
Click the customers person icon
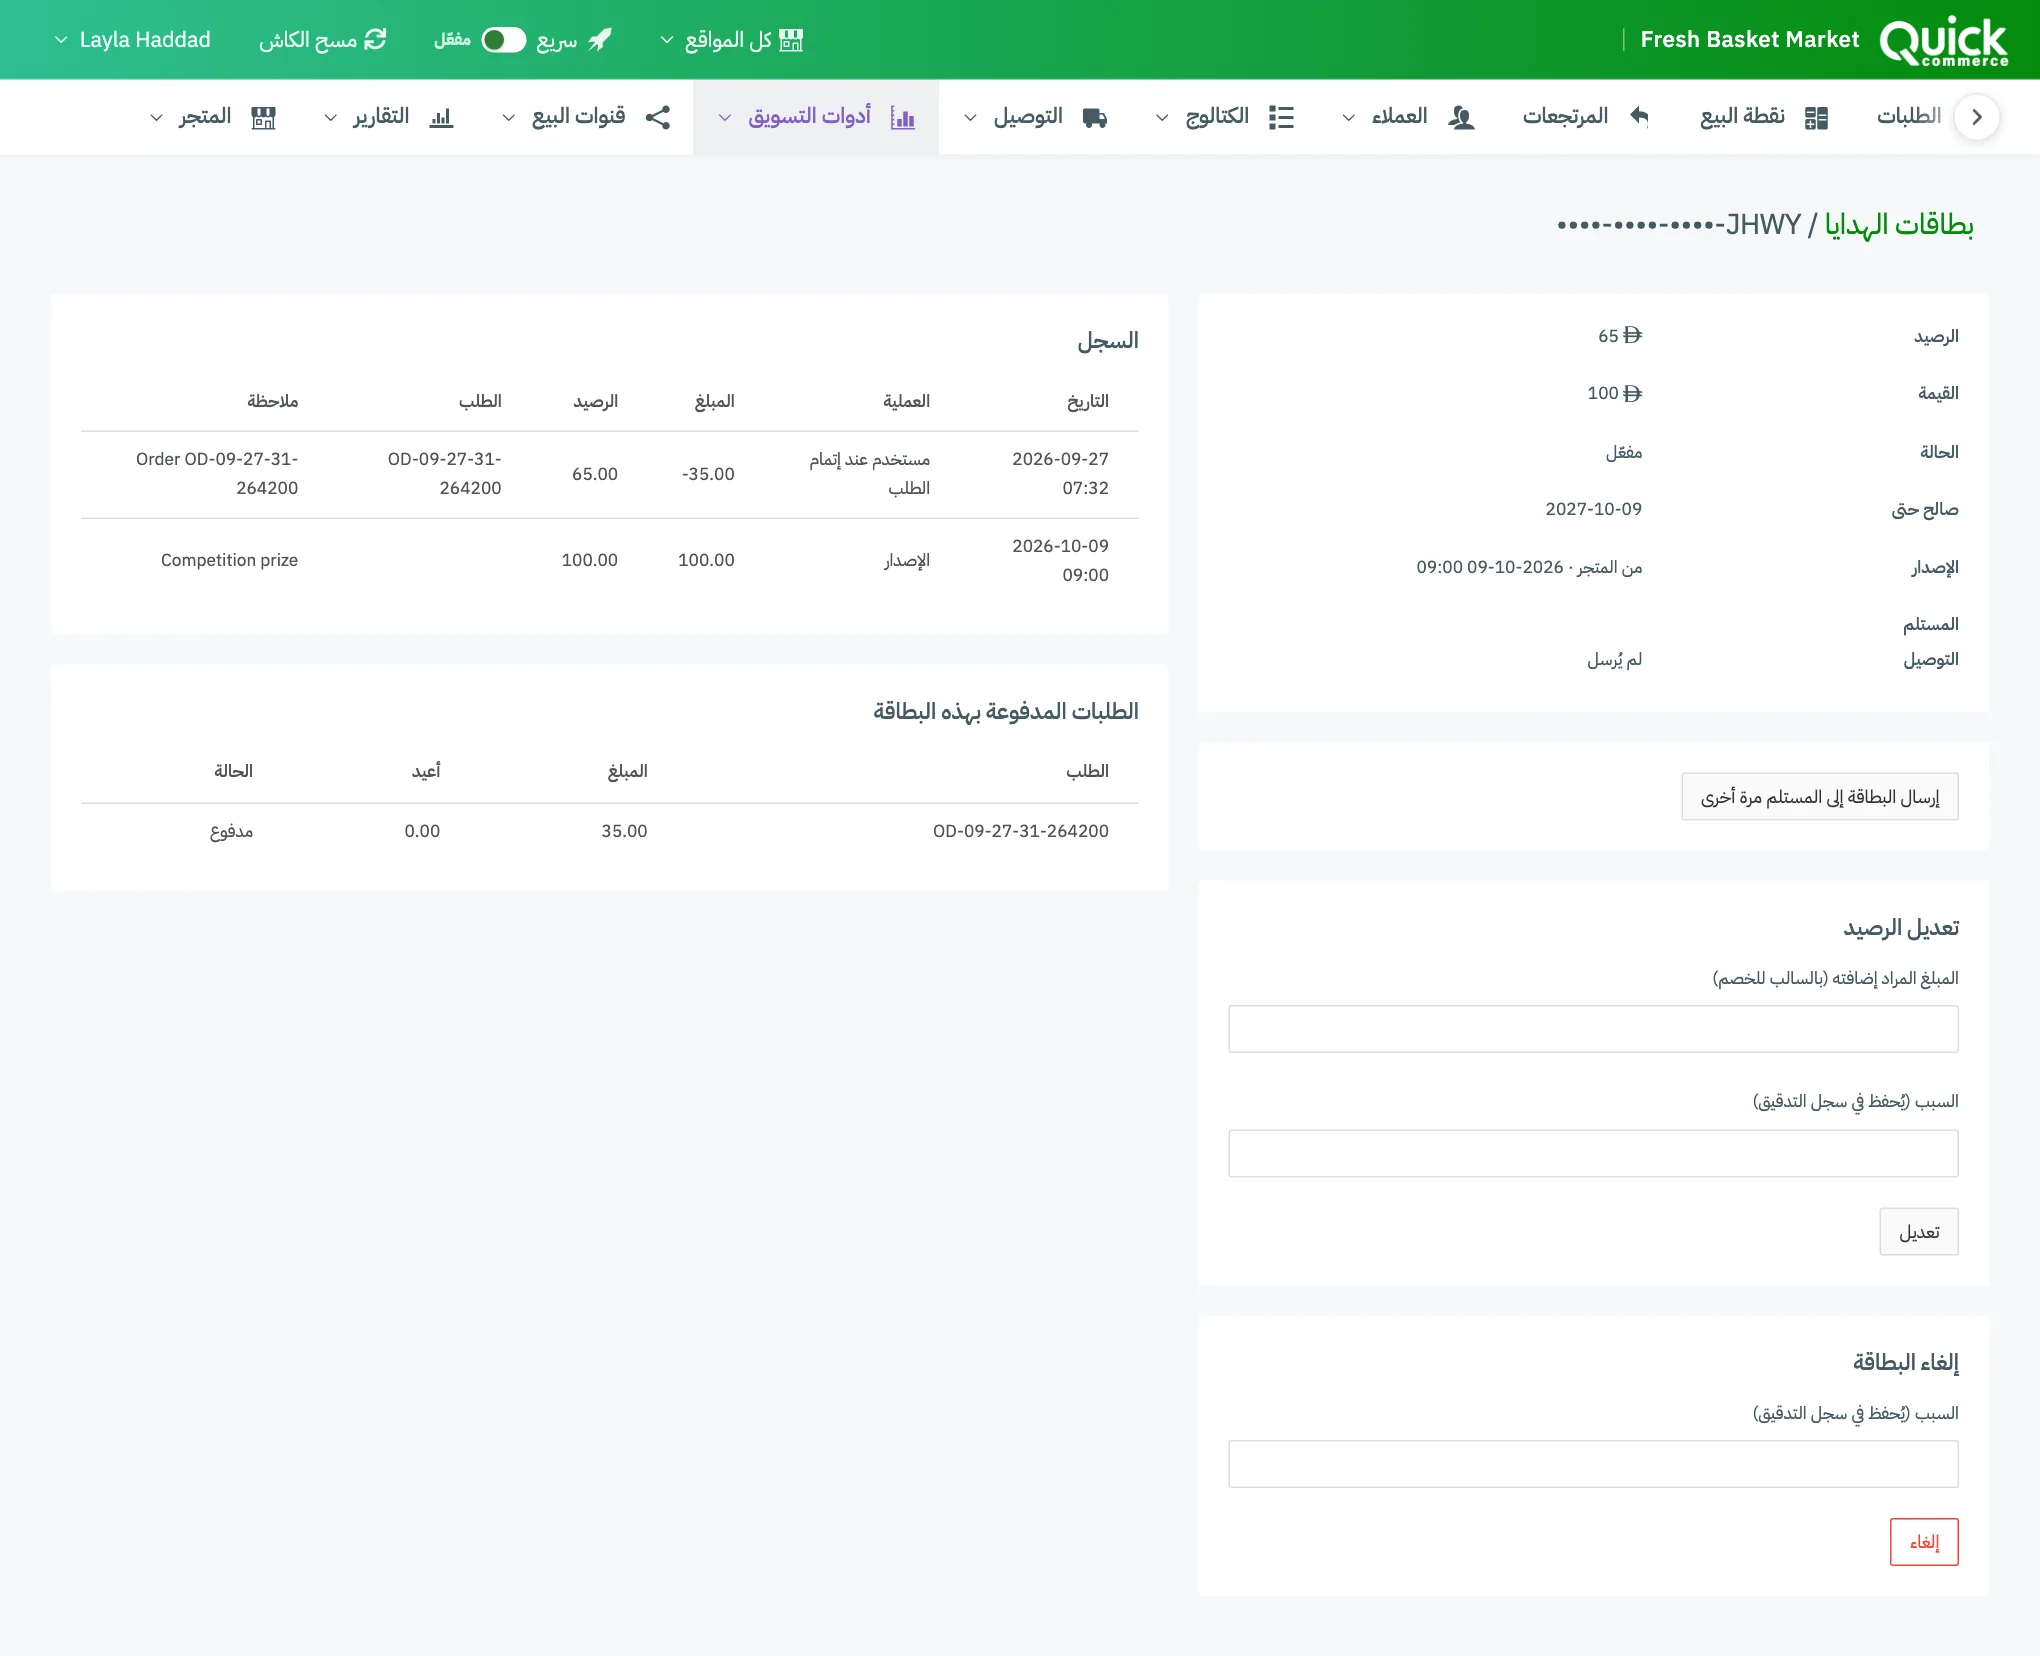(1461, 117)
